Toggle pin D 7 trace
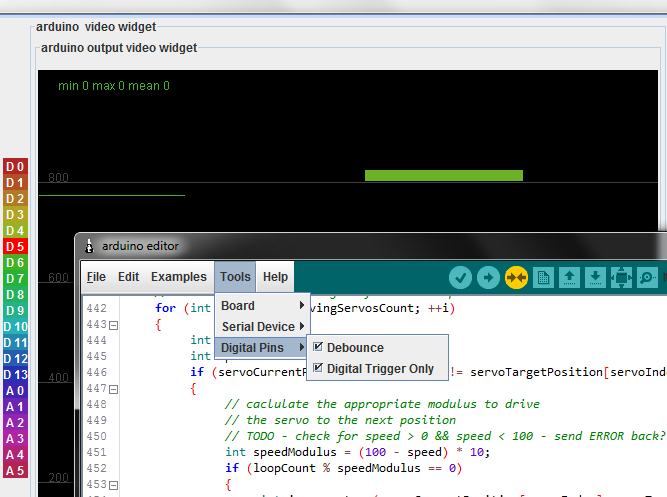 point(15,278)
